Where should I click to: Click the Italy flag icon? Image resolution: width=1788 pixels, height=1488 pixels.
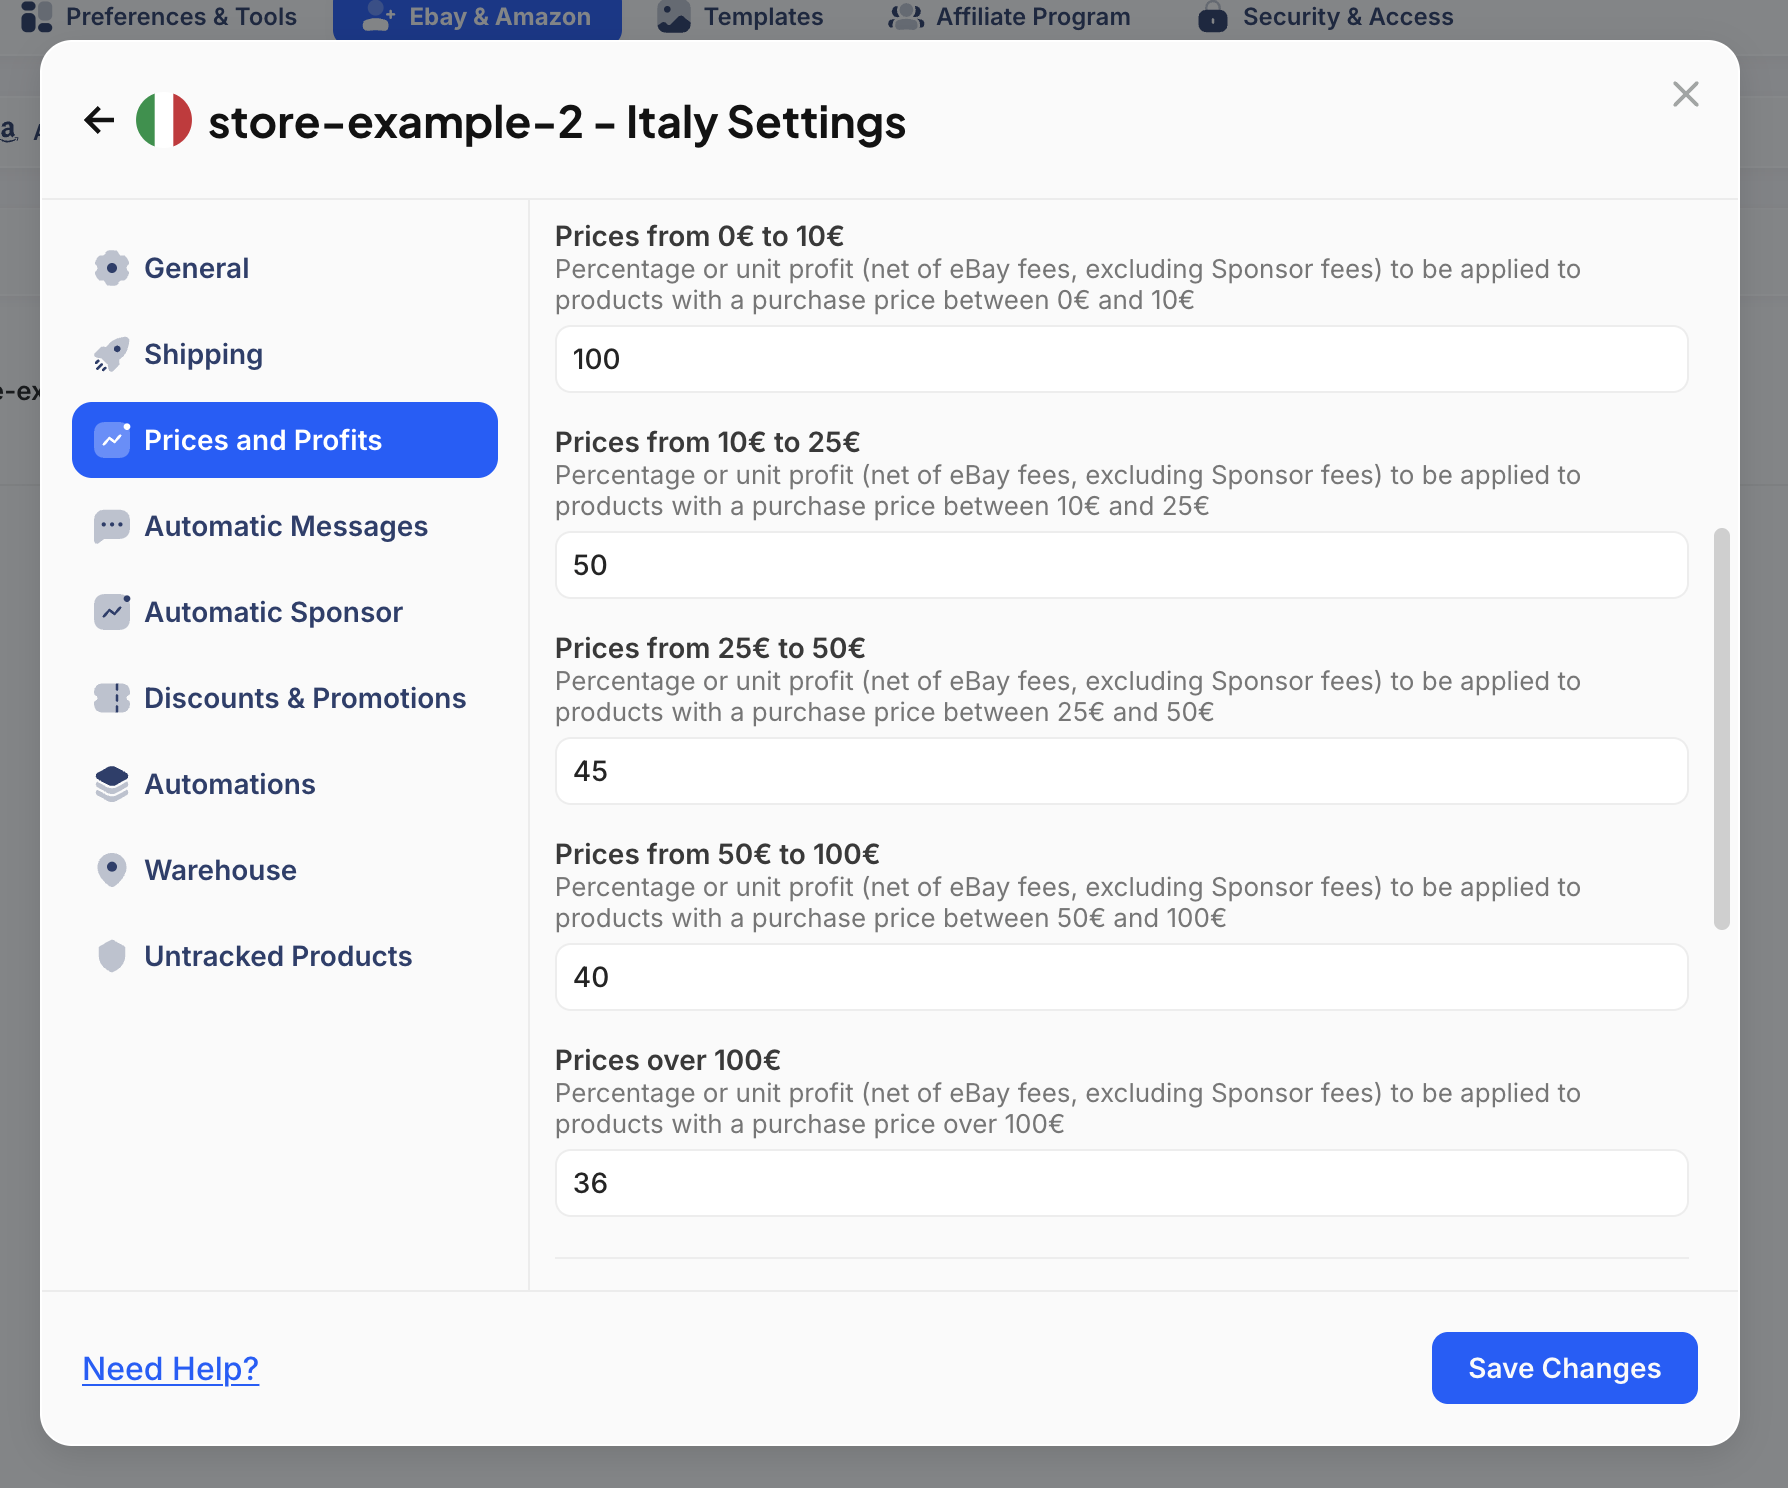coord(164,121)
